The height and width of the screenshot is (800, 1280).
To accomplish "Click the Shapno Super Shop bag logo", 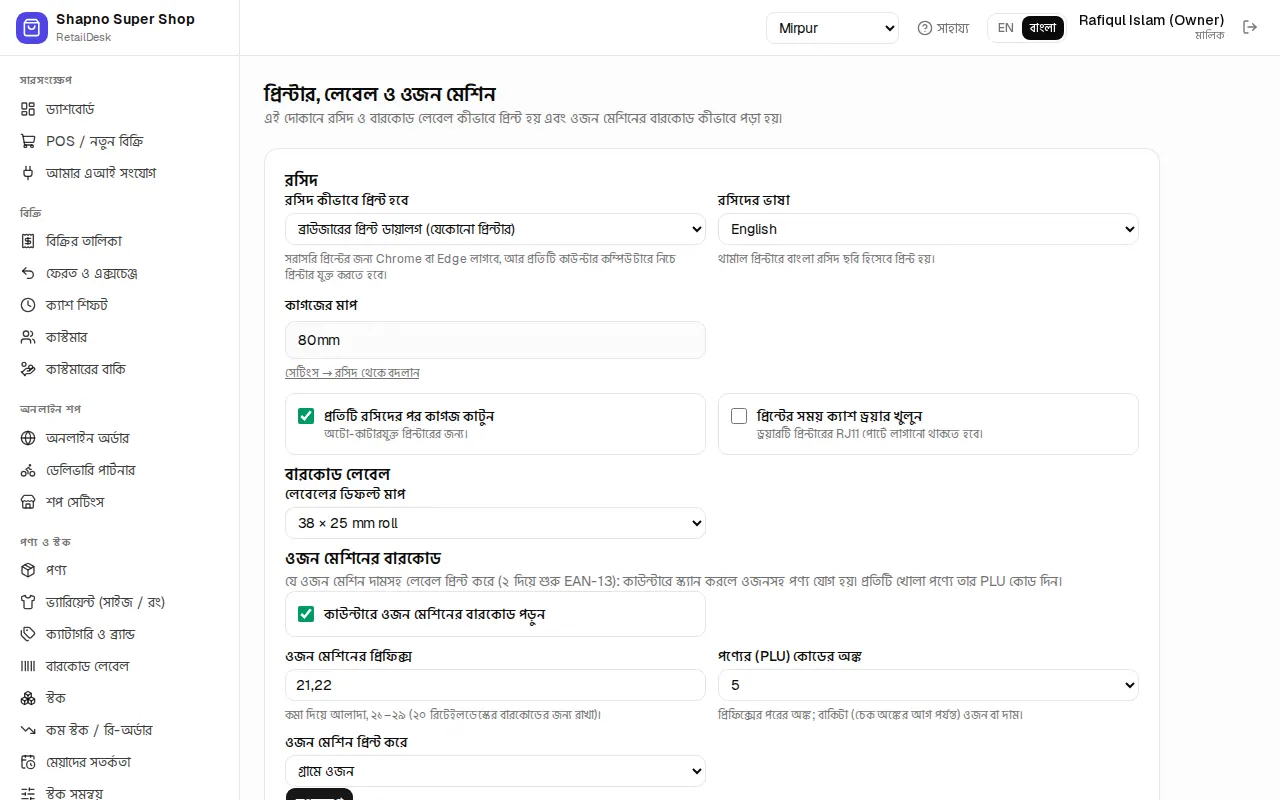I will (x=32, y=28).
